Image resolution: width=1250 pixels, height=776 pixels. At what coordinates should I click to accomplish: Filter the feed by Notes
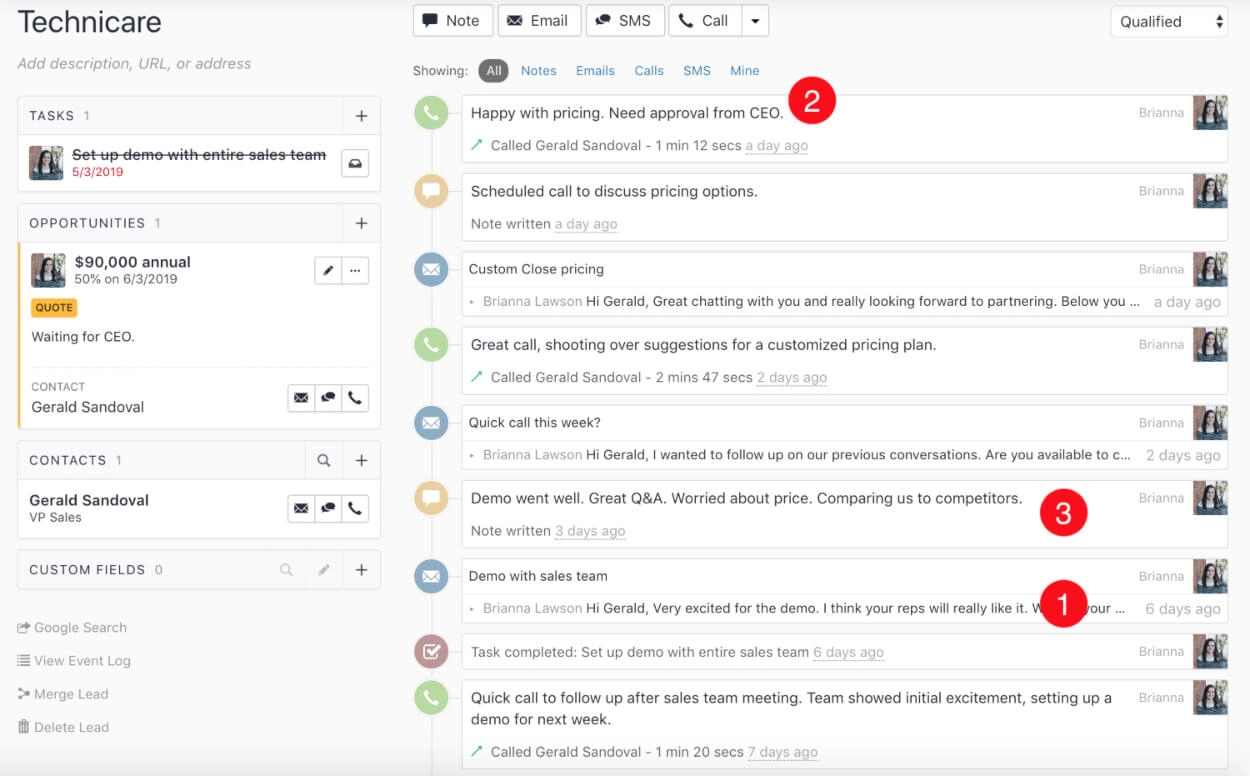click(538, 70)
